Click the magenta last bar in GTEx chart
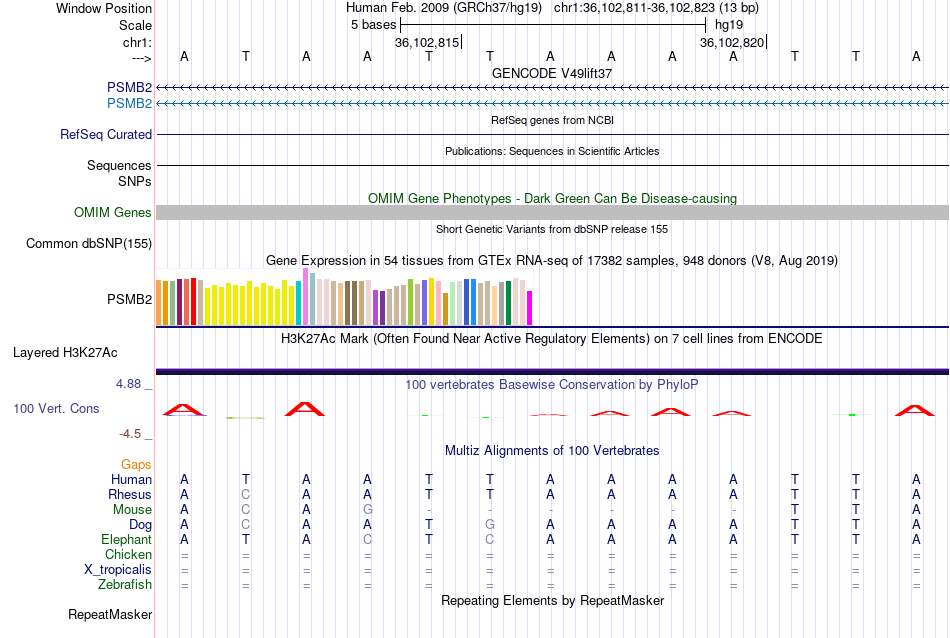 tap(529, 308)
